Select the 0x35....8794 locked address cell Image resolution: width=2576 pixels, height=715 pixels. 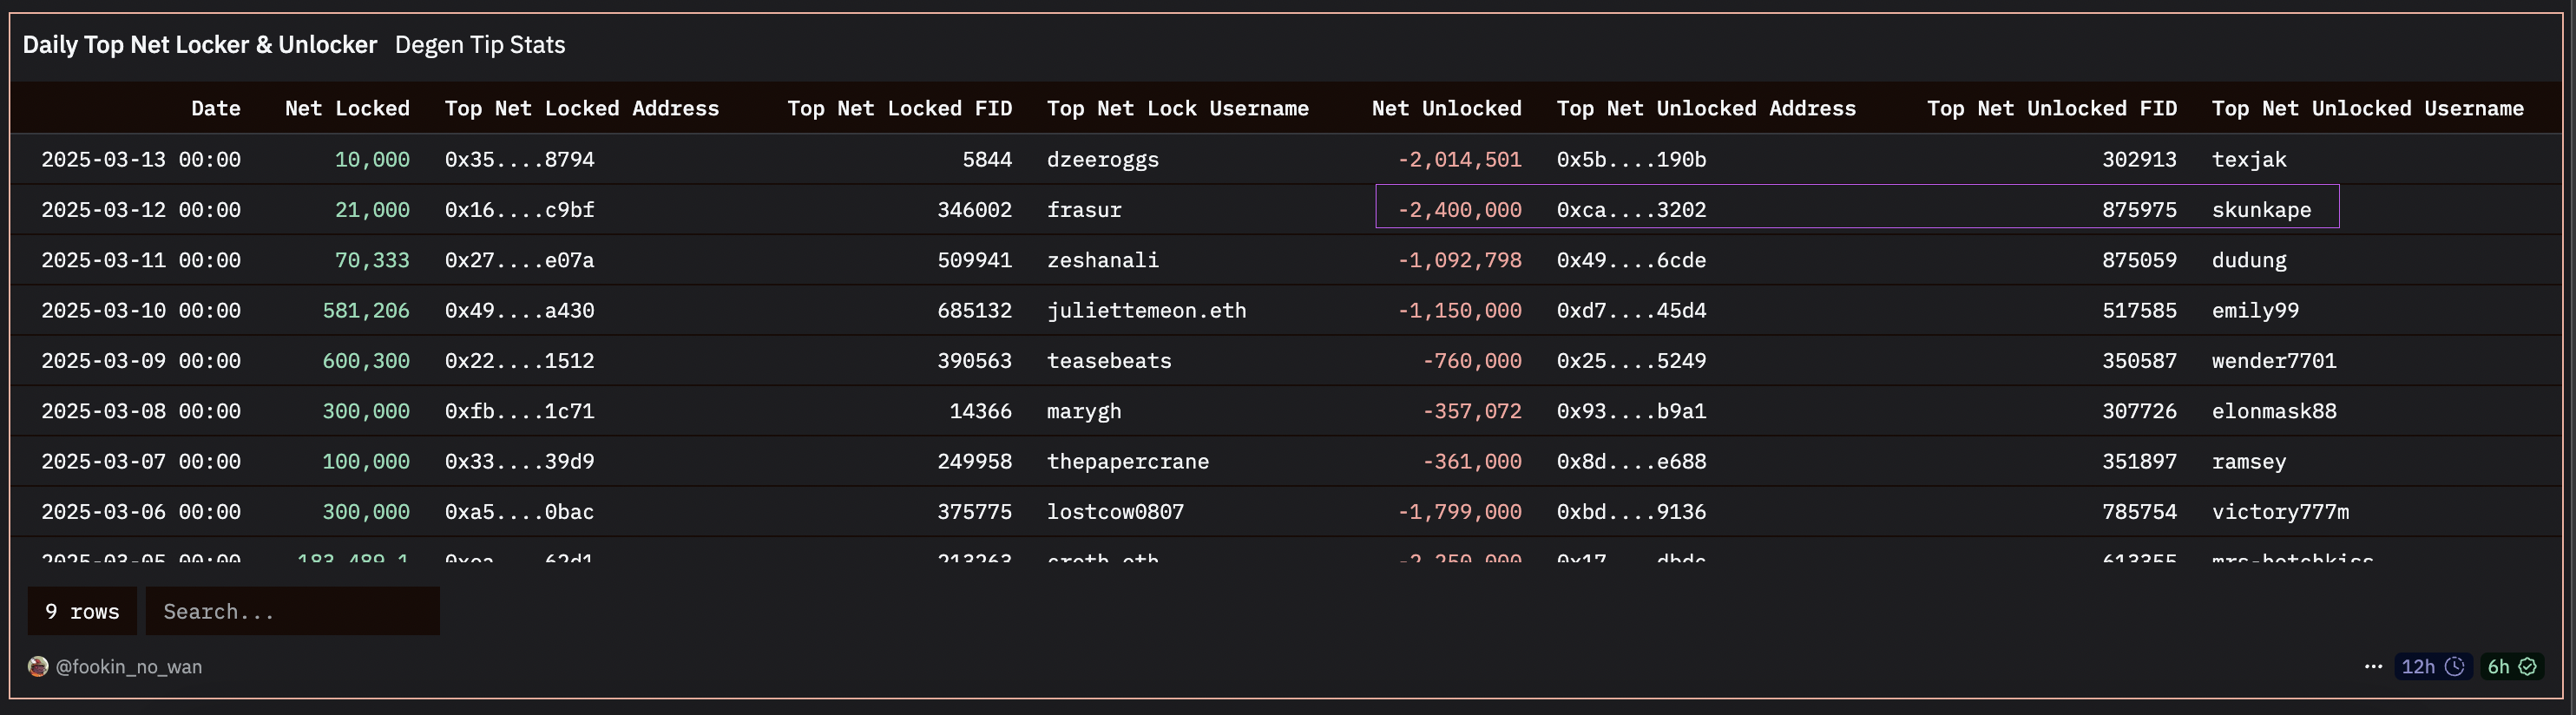519,159
